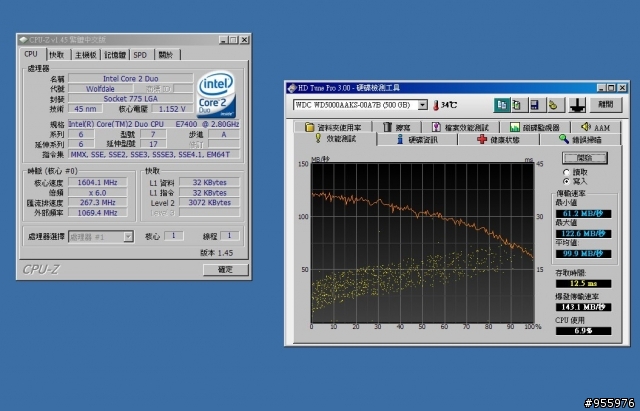Screen dimensions: 640x411
Task: Click the benchmark graph area in HD Tune
Action: pyautogui.click(x=422, y=242)
